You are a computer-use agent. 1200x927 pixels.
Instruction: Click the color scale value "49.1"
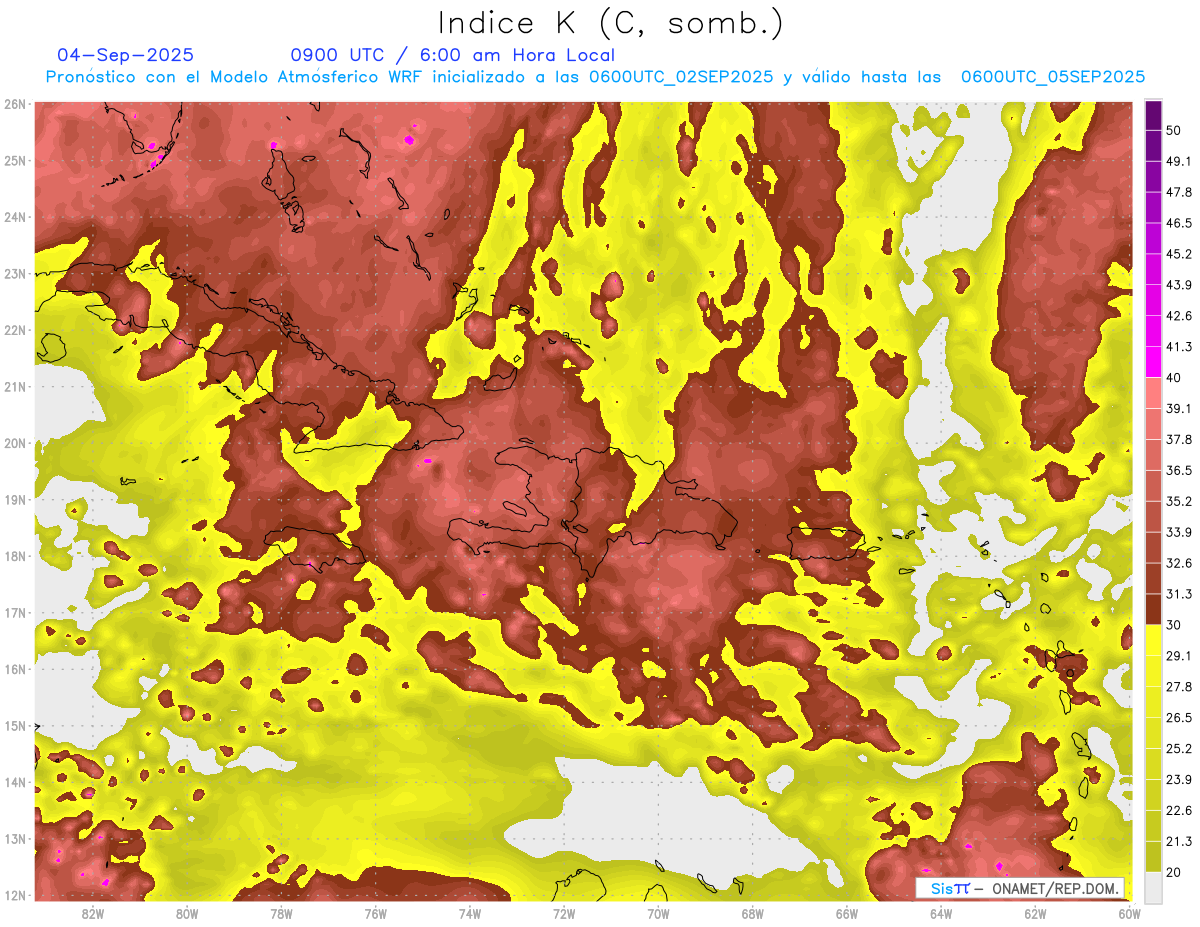(1179, 161)
